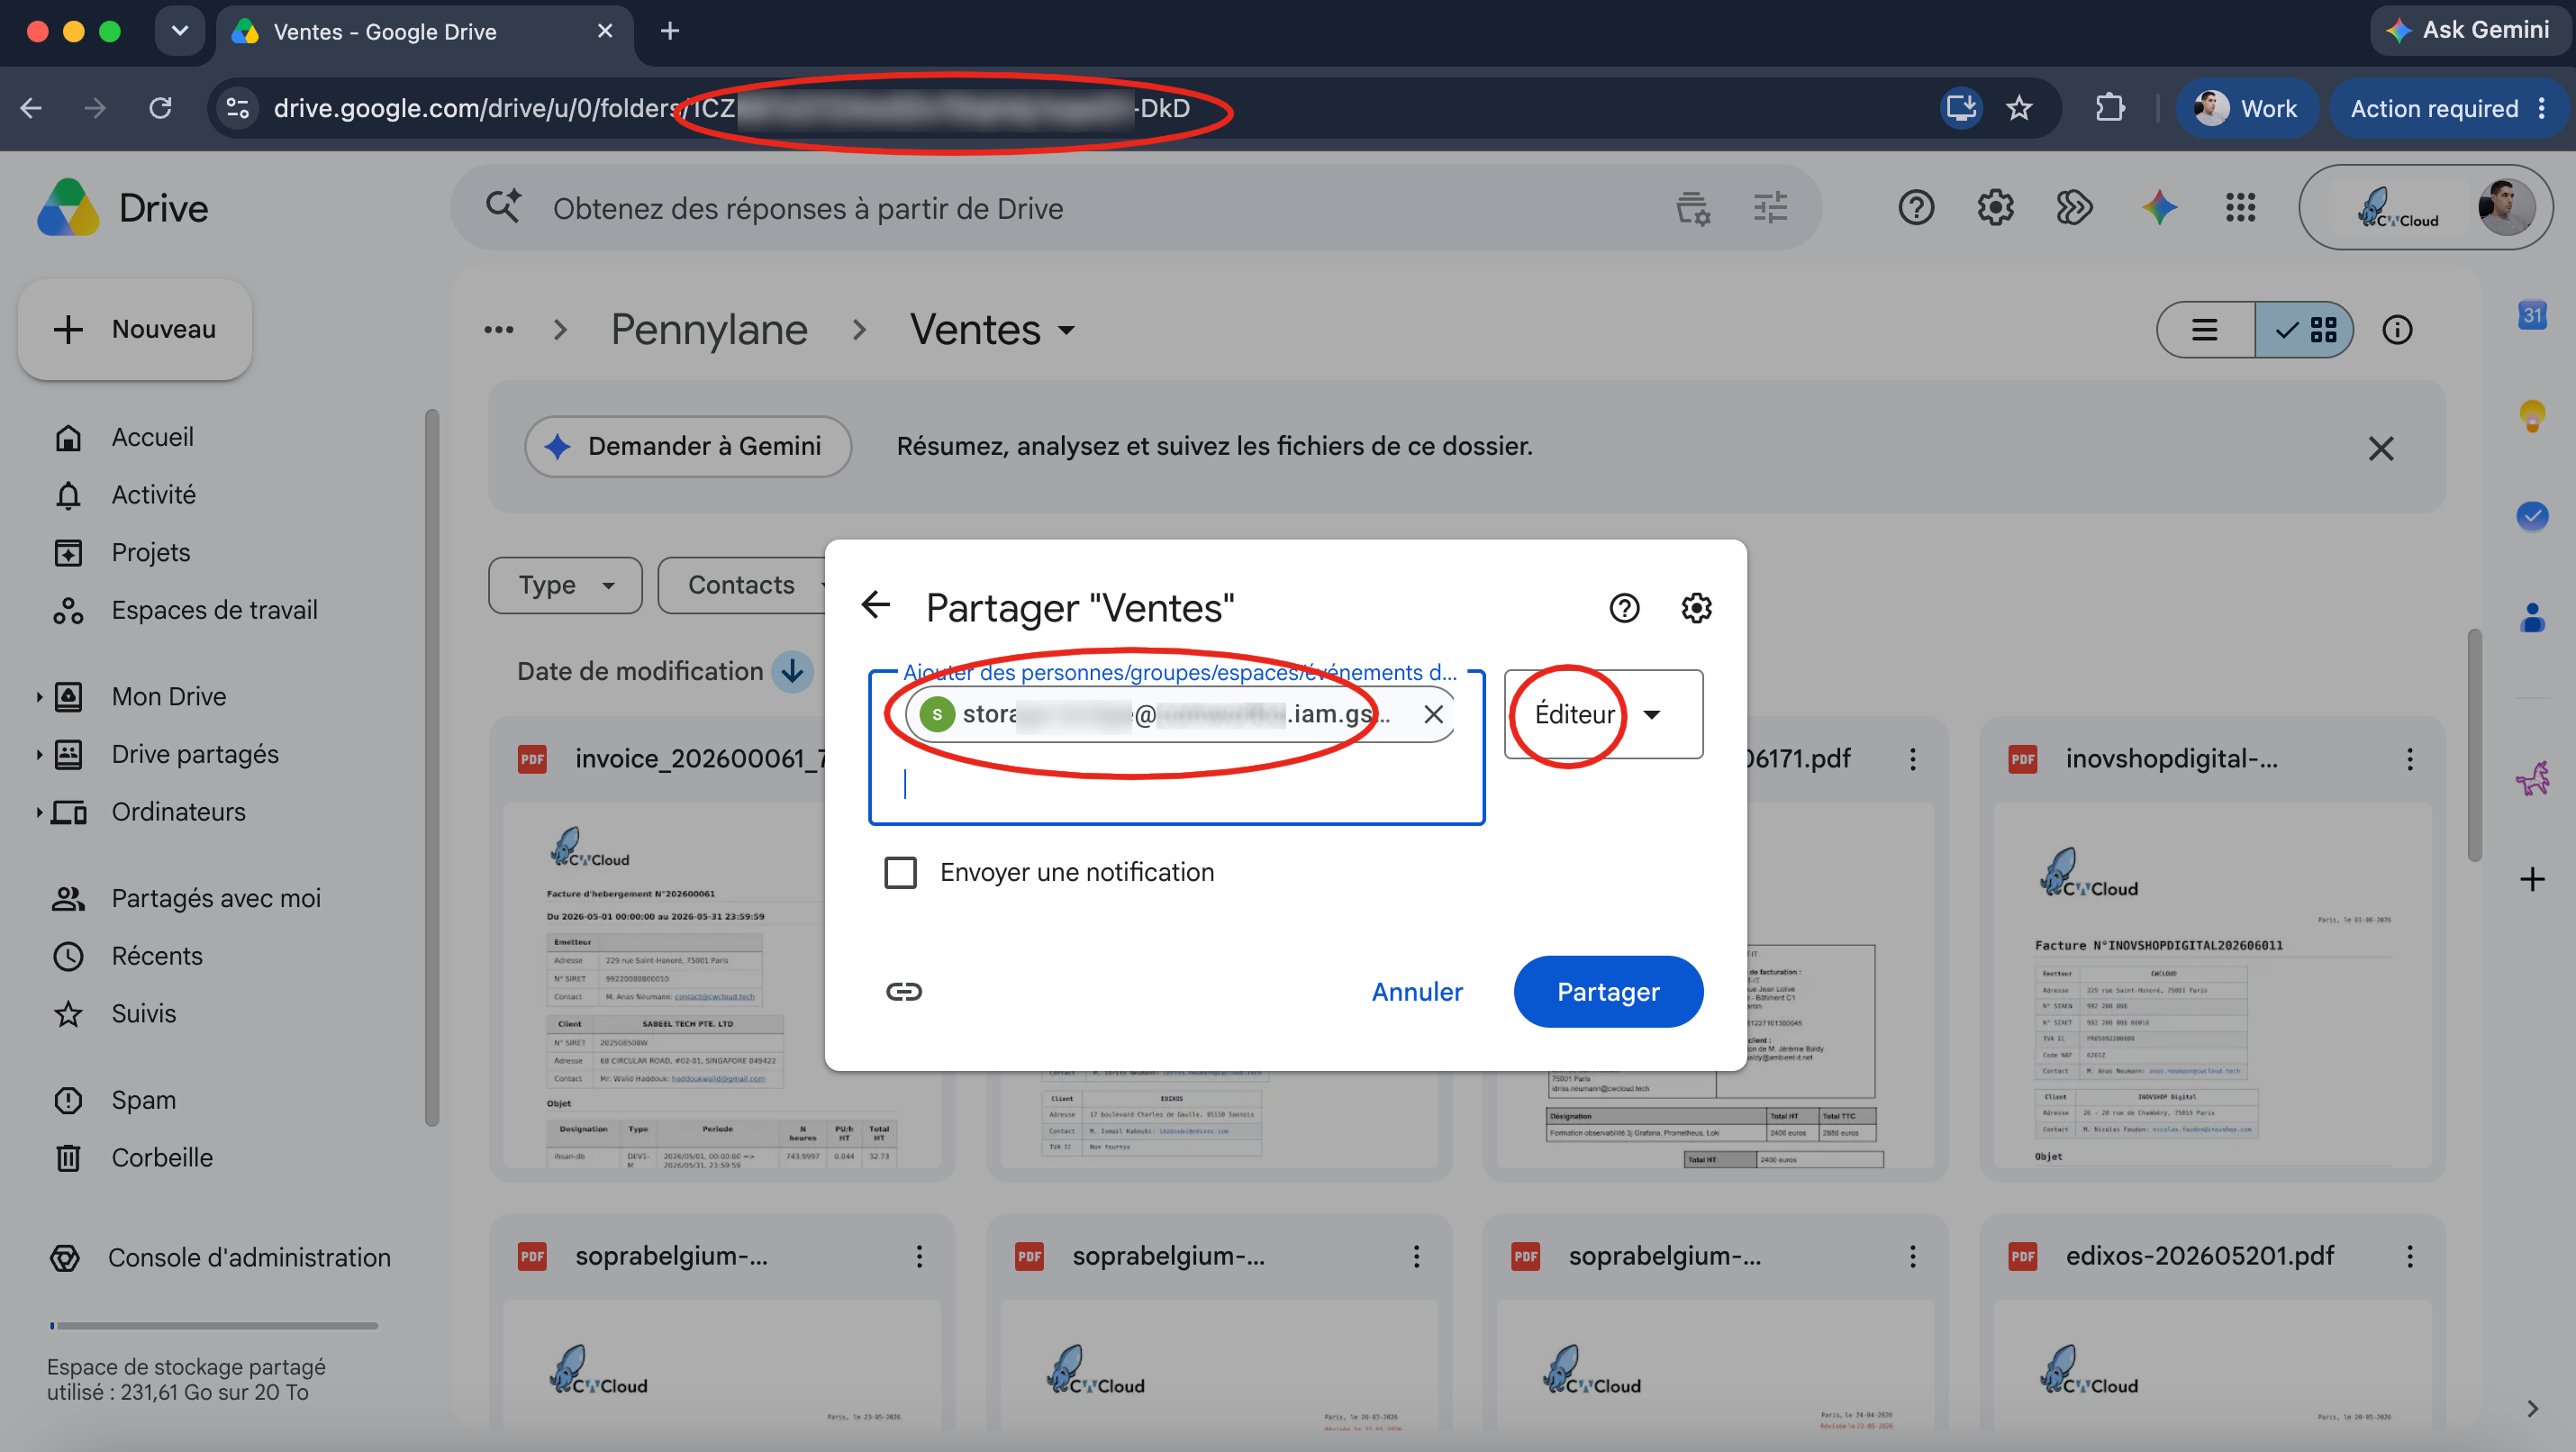Open the Google apps grid
Screen dimensions: 2576x1452
click(2240, 208)
